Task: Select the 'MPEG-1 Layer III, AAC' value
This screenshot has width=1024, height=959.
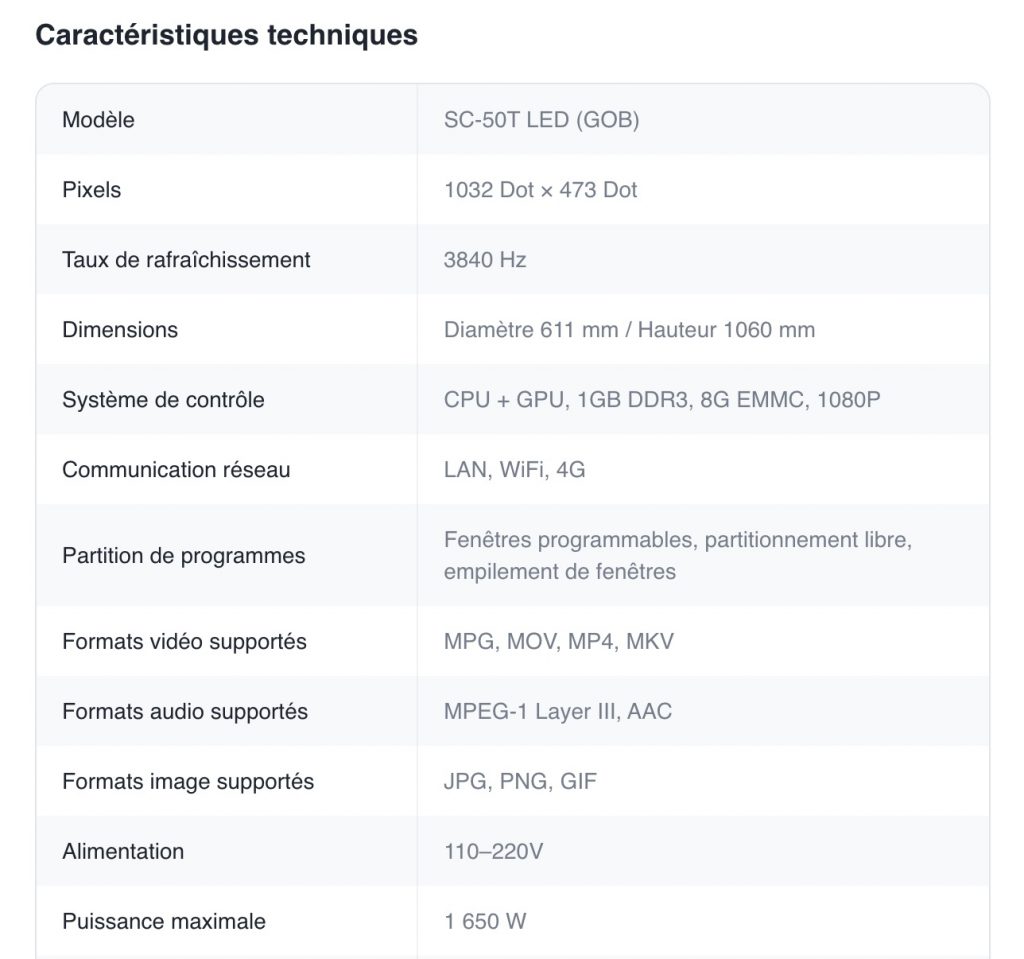Action: click(x=558, y=712)
